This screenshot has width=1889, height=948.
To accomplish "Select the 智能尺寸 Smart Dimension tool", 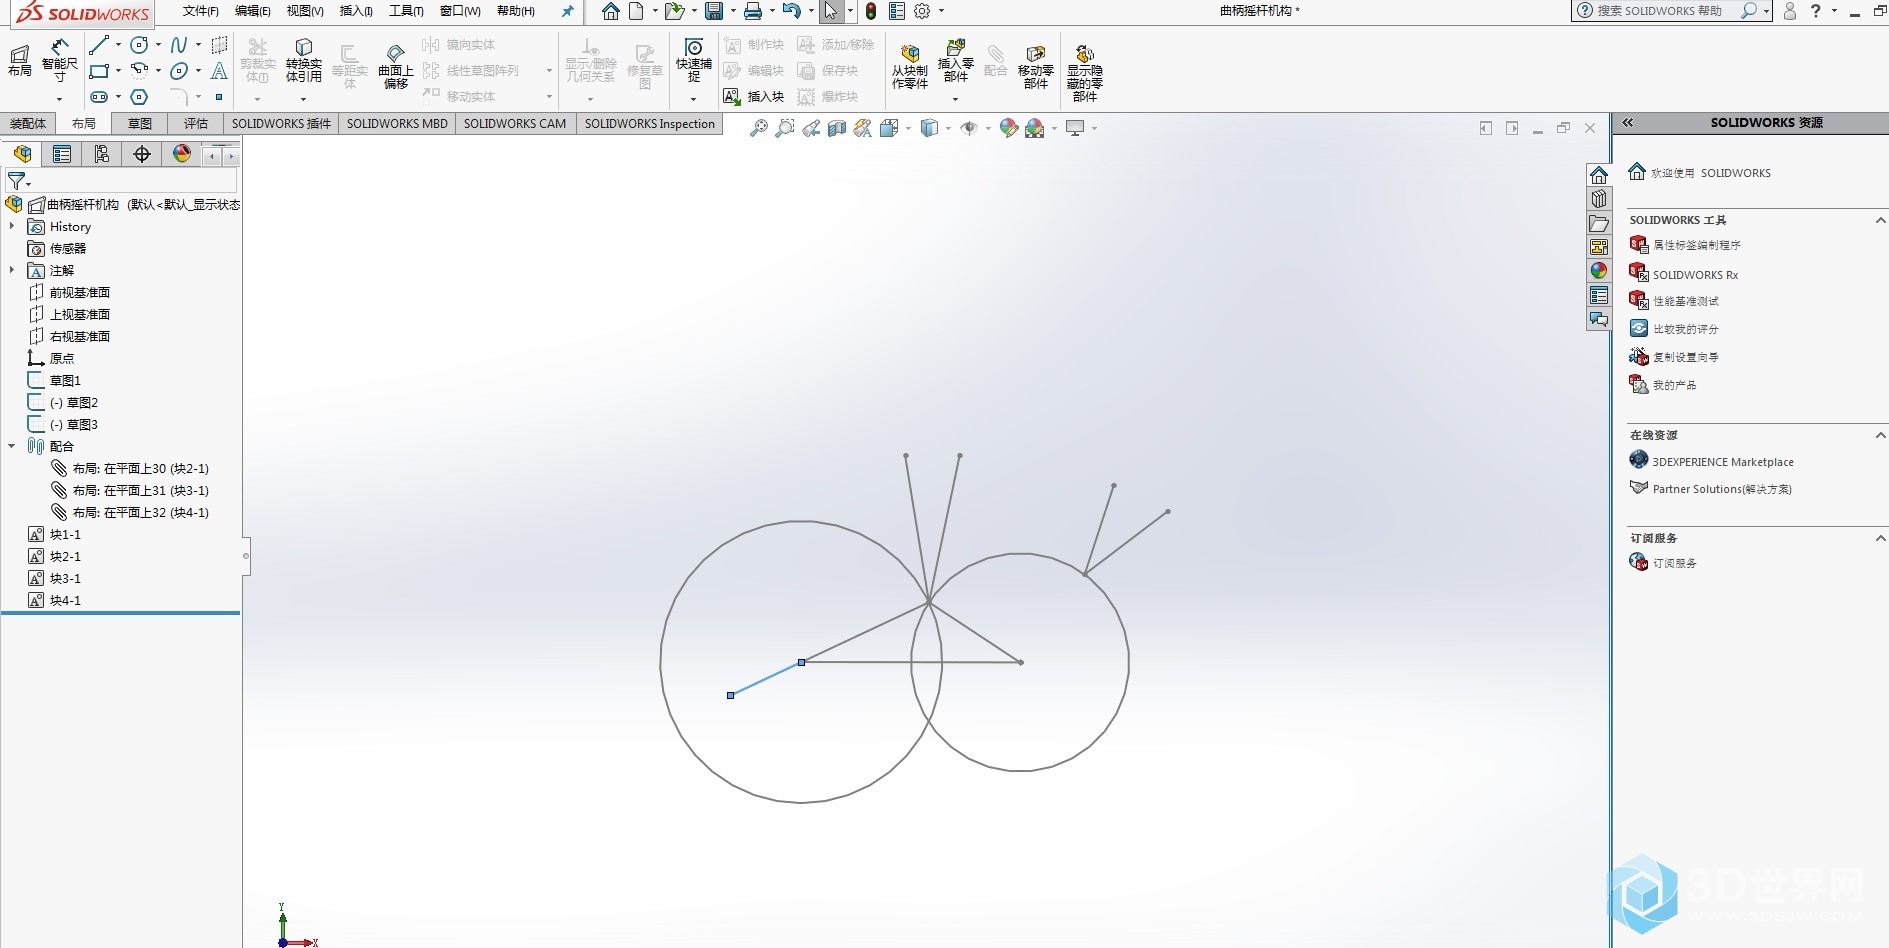I will [60, 60].
